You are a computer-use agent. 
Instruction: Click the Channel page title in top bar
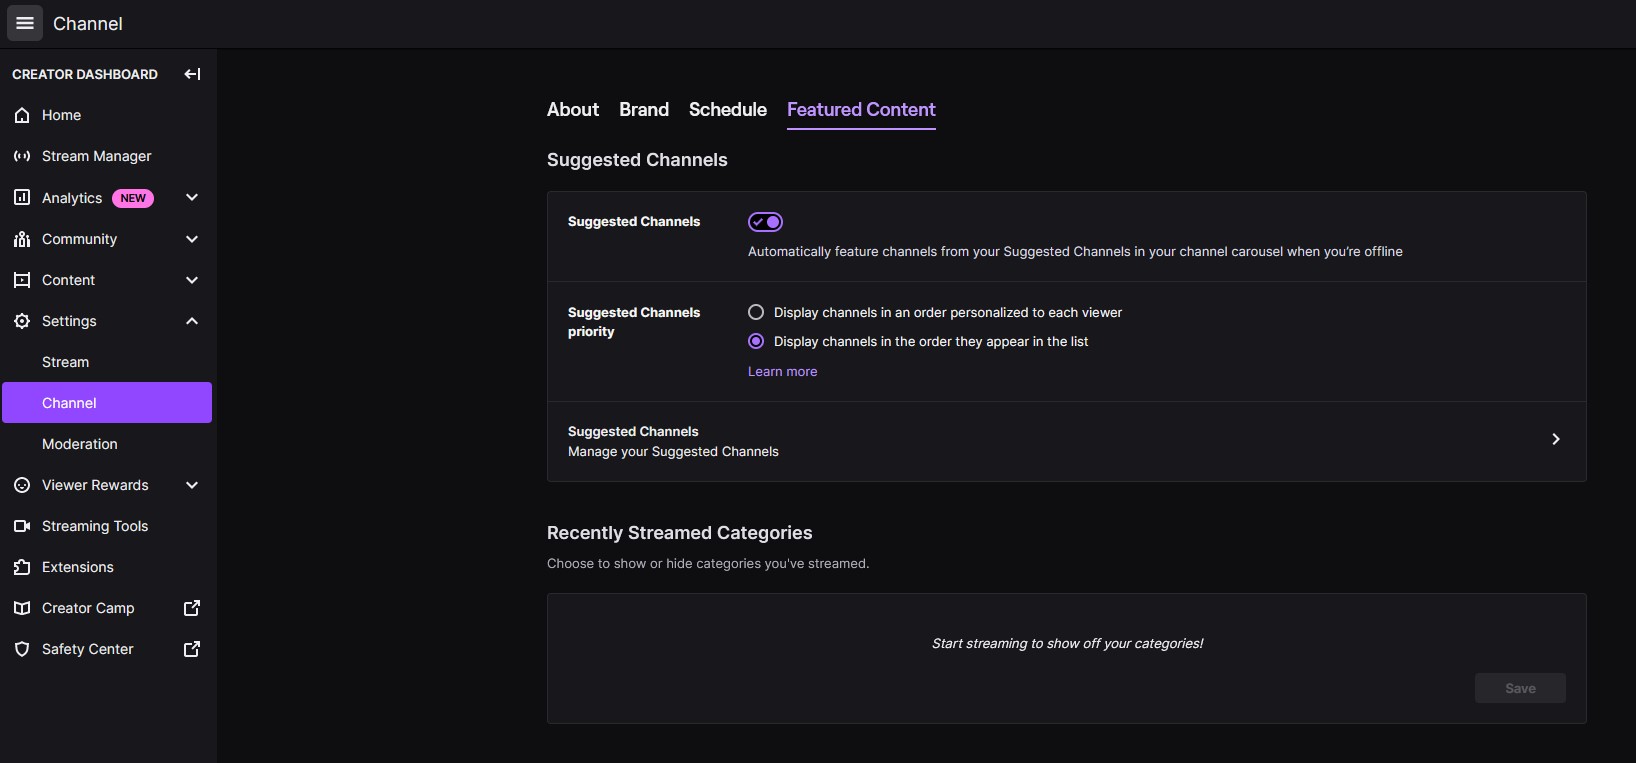click(88, 23)
